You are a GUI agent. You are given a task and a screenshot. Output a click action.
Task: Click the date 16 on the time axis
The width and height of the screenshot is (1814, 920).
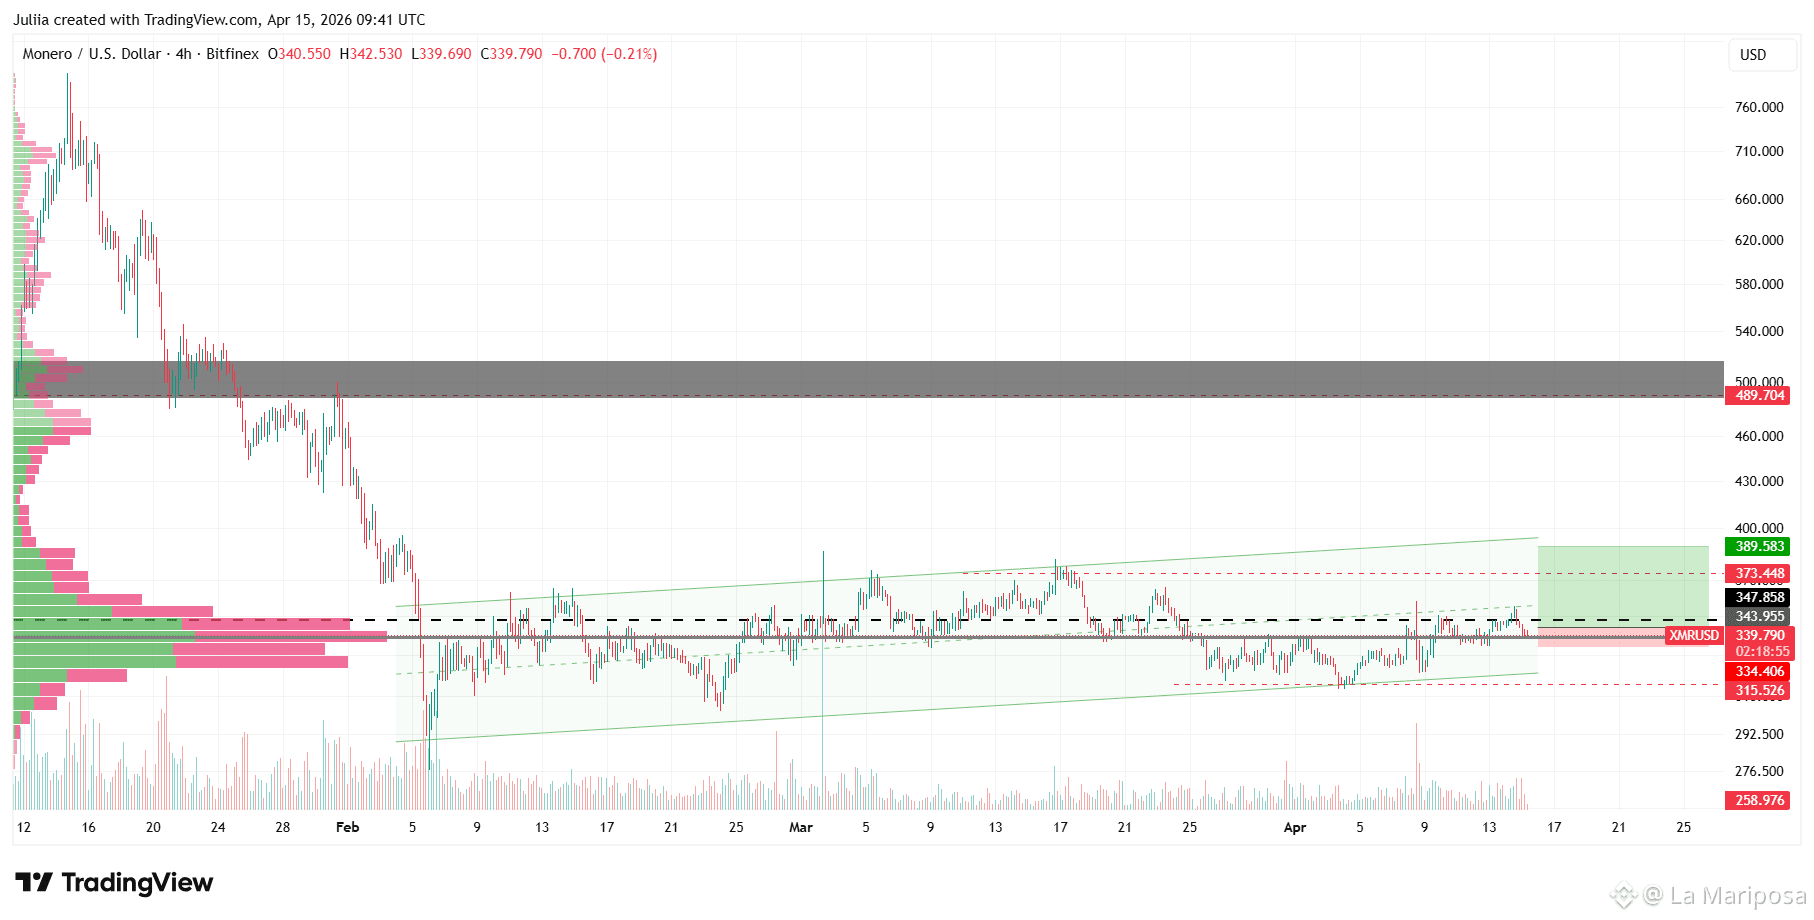[89, 827]
